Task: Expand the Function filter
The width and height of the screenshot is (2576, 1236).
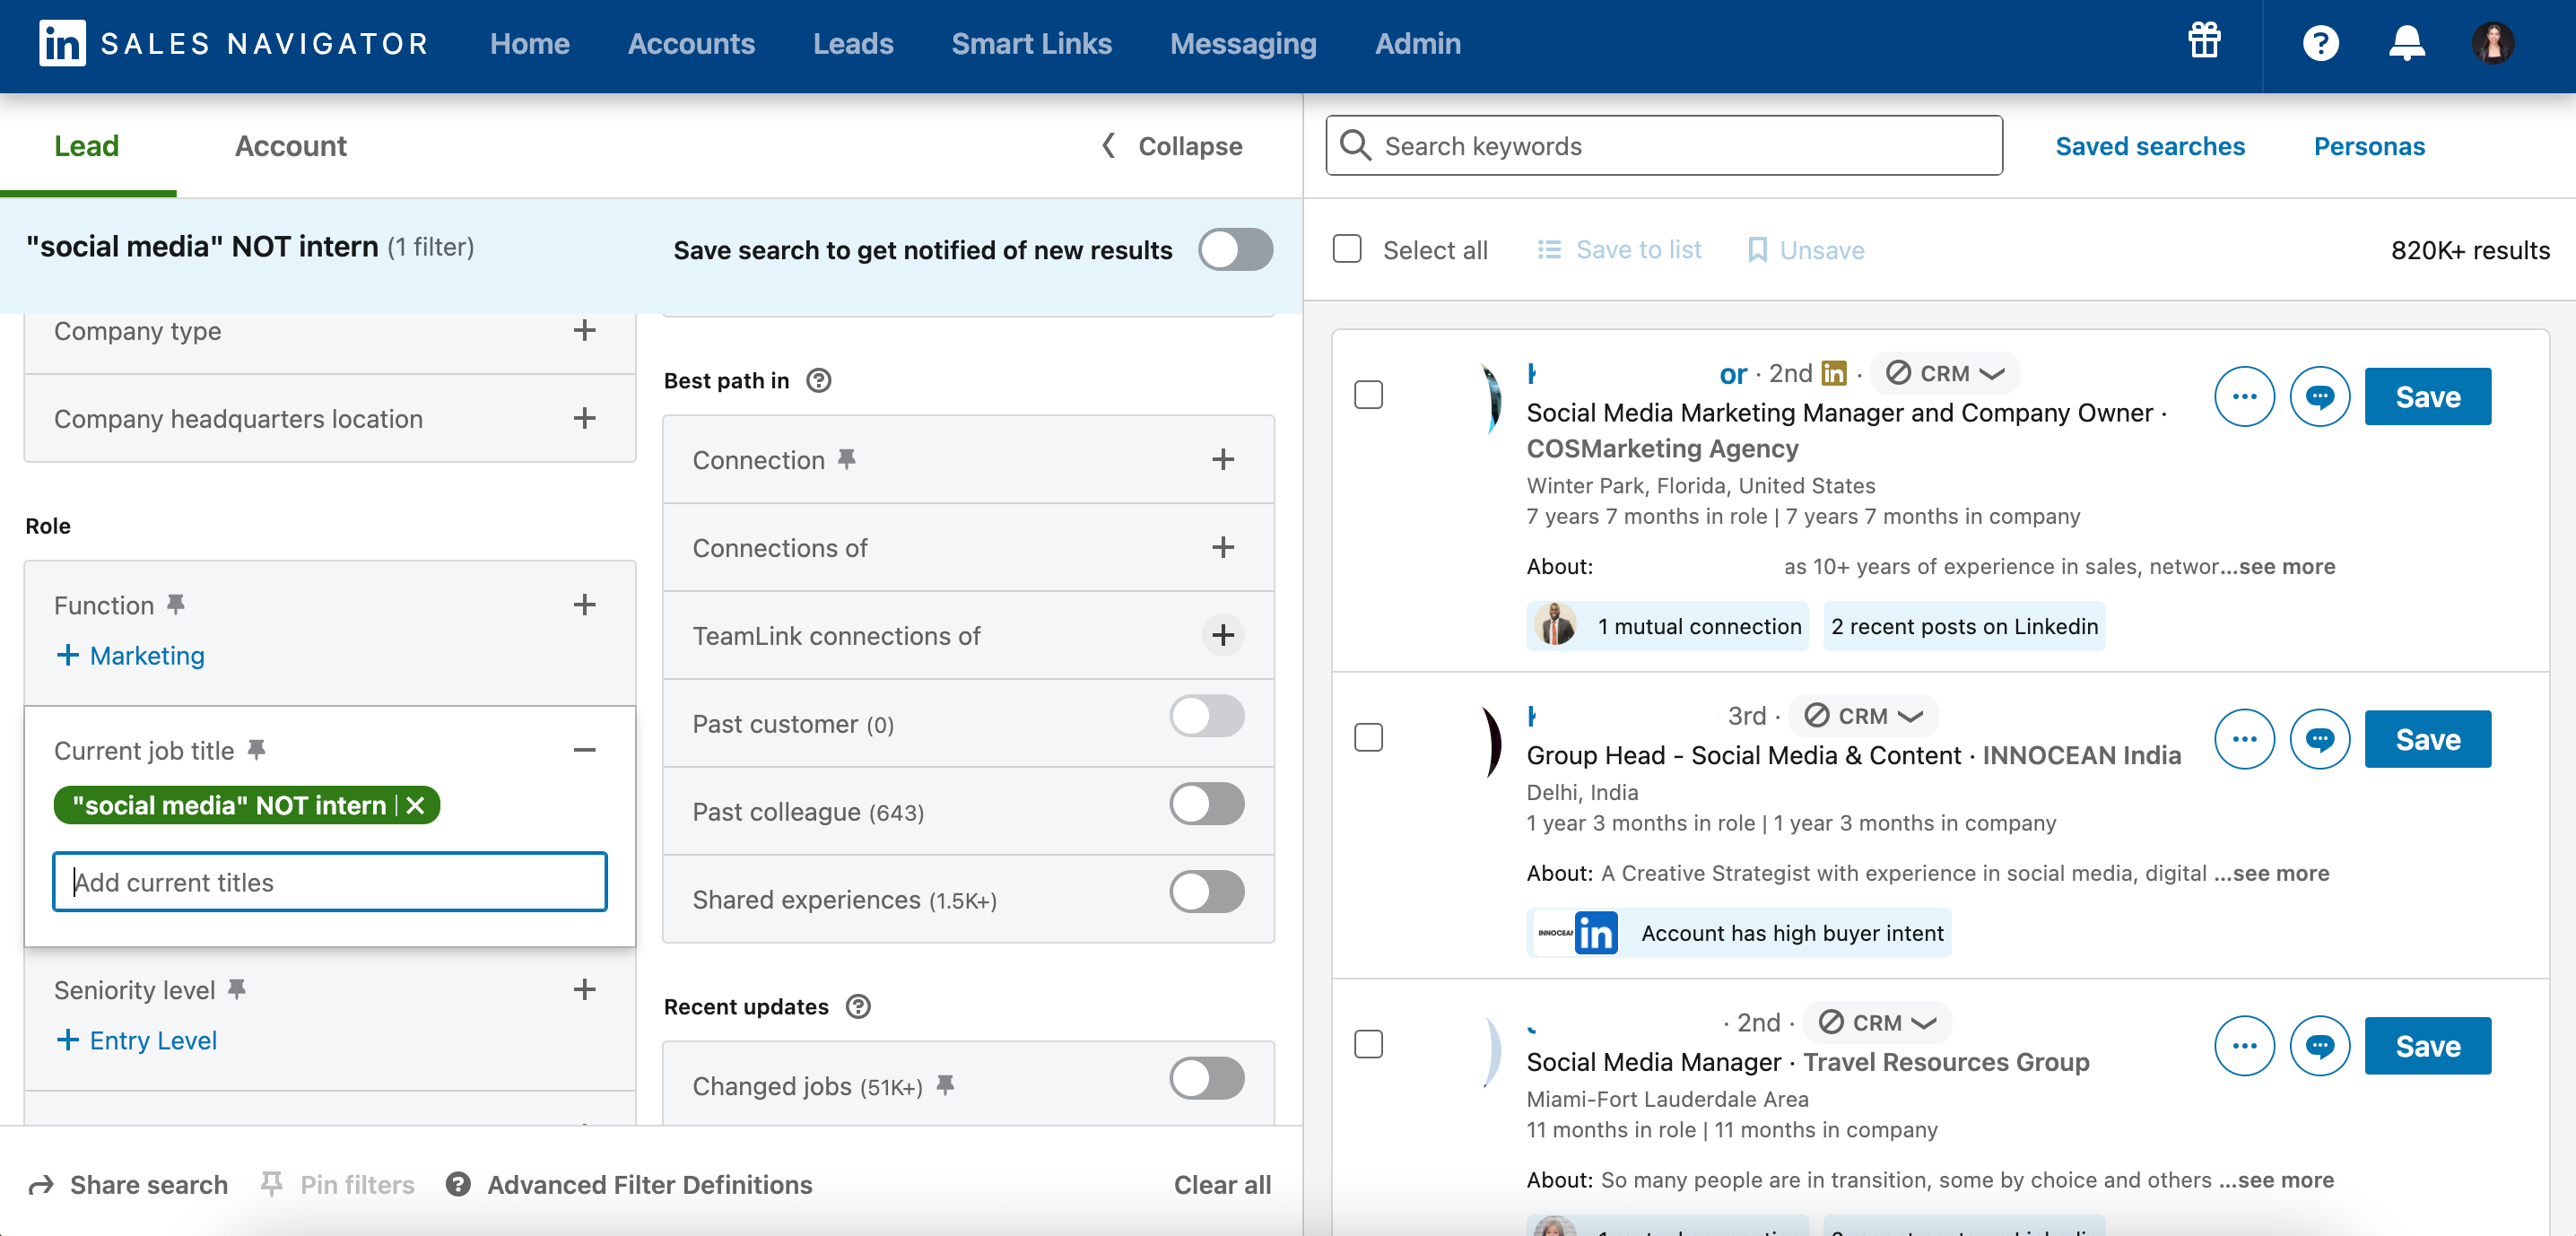Action: 585,604
